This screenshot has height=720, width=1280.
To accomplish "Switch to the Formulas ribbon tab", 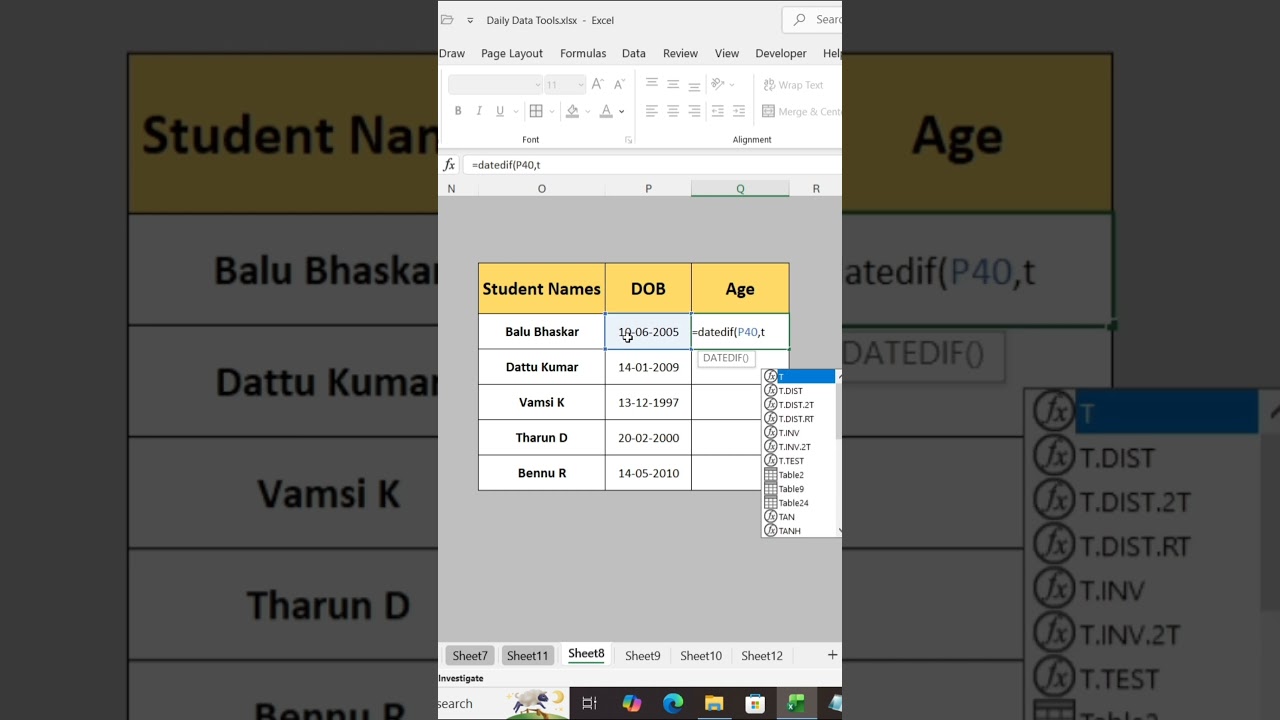I will pyautogui.click(x=583, y=53).
